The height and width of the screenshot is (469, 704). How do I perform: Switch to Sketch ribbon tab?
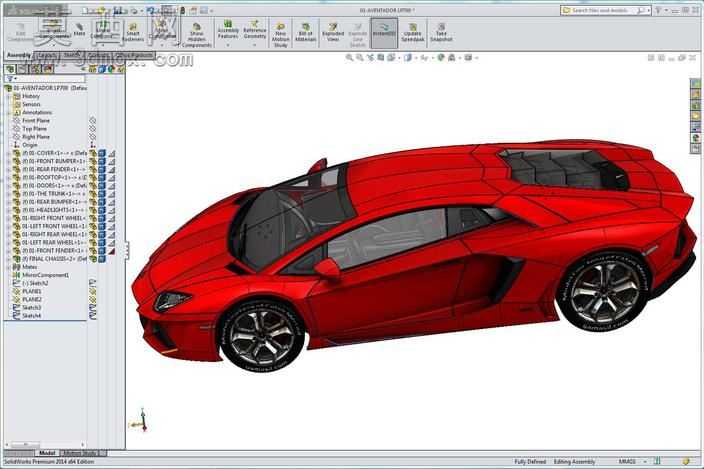[72, 55]
